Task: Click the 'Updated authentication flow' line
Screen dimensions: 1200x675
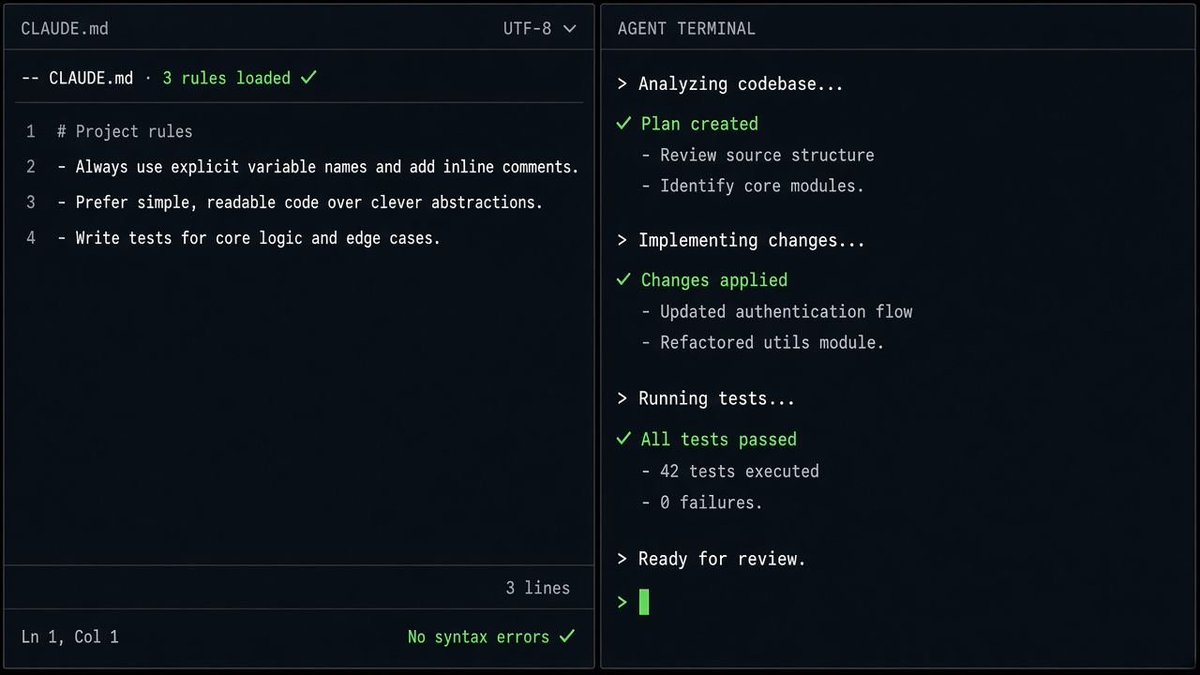Action: [777, 311]
